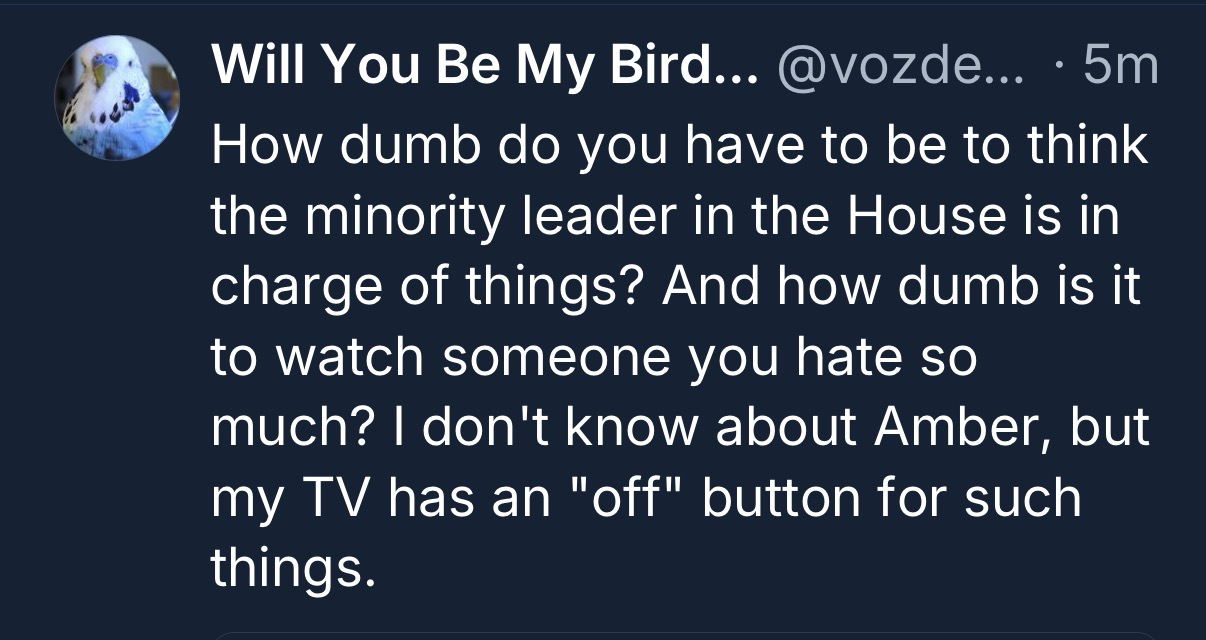1206x640 pixels.
Task: Click the phrase "minority leader" in the tweet
Action: click(431, 216)
